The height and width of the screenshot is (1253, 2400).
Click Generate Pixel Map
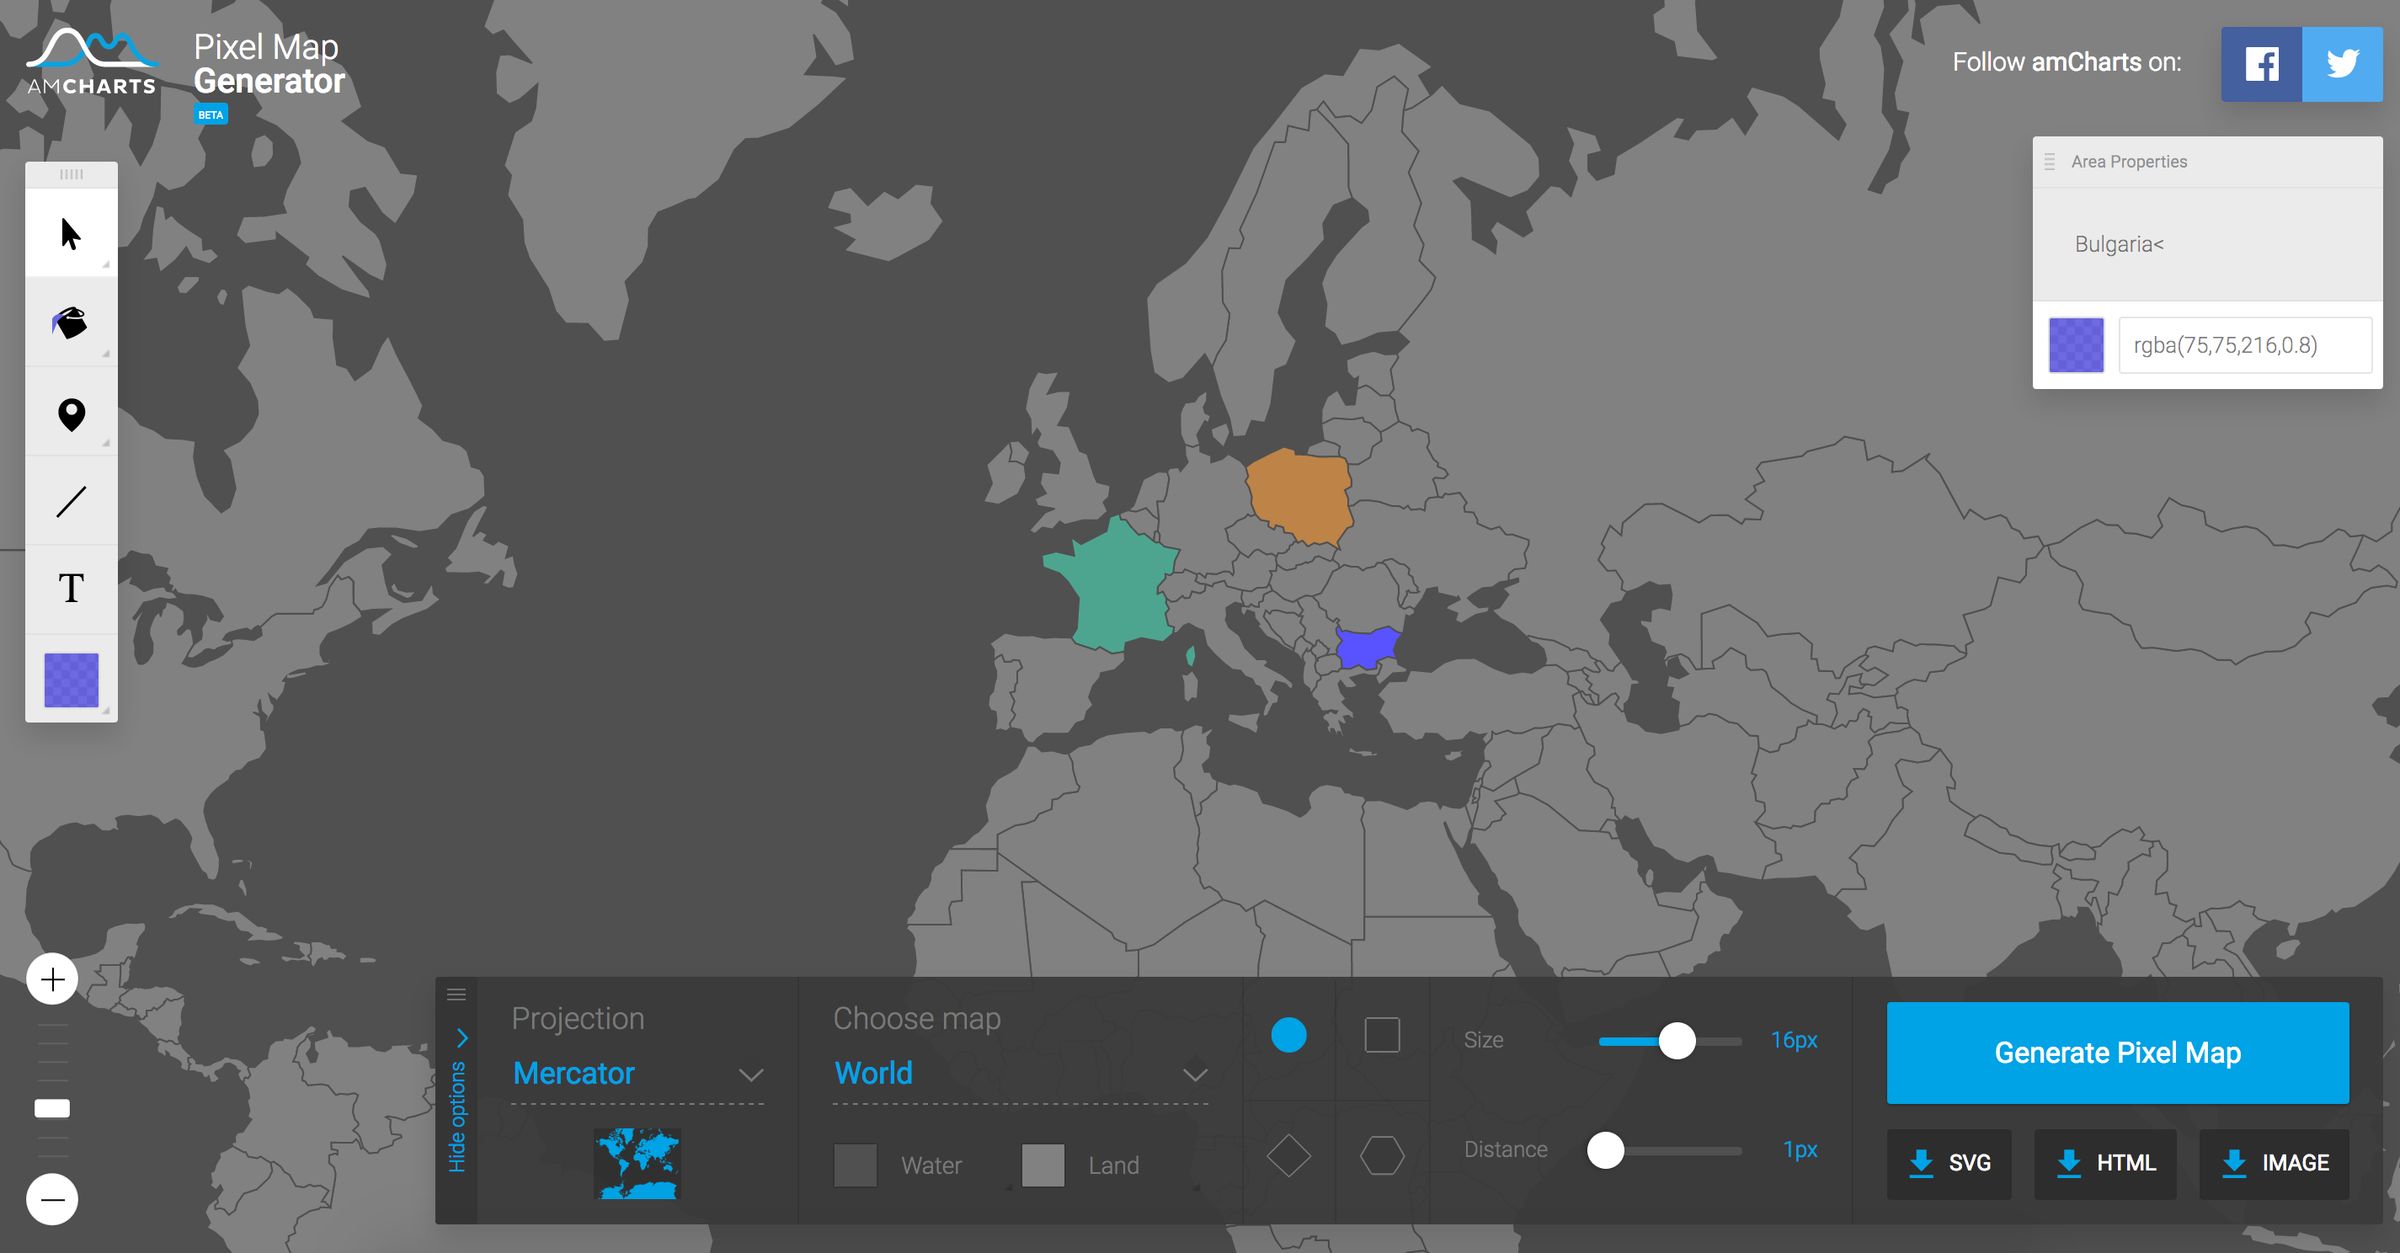(x=2118, y=1052)
